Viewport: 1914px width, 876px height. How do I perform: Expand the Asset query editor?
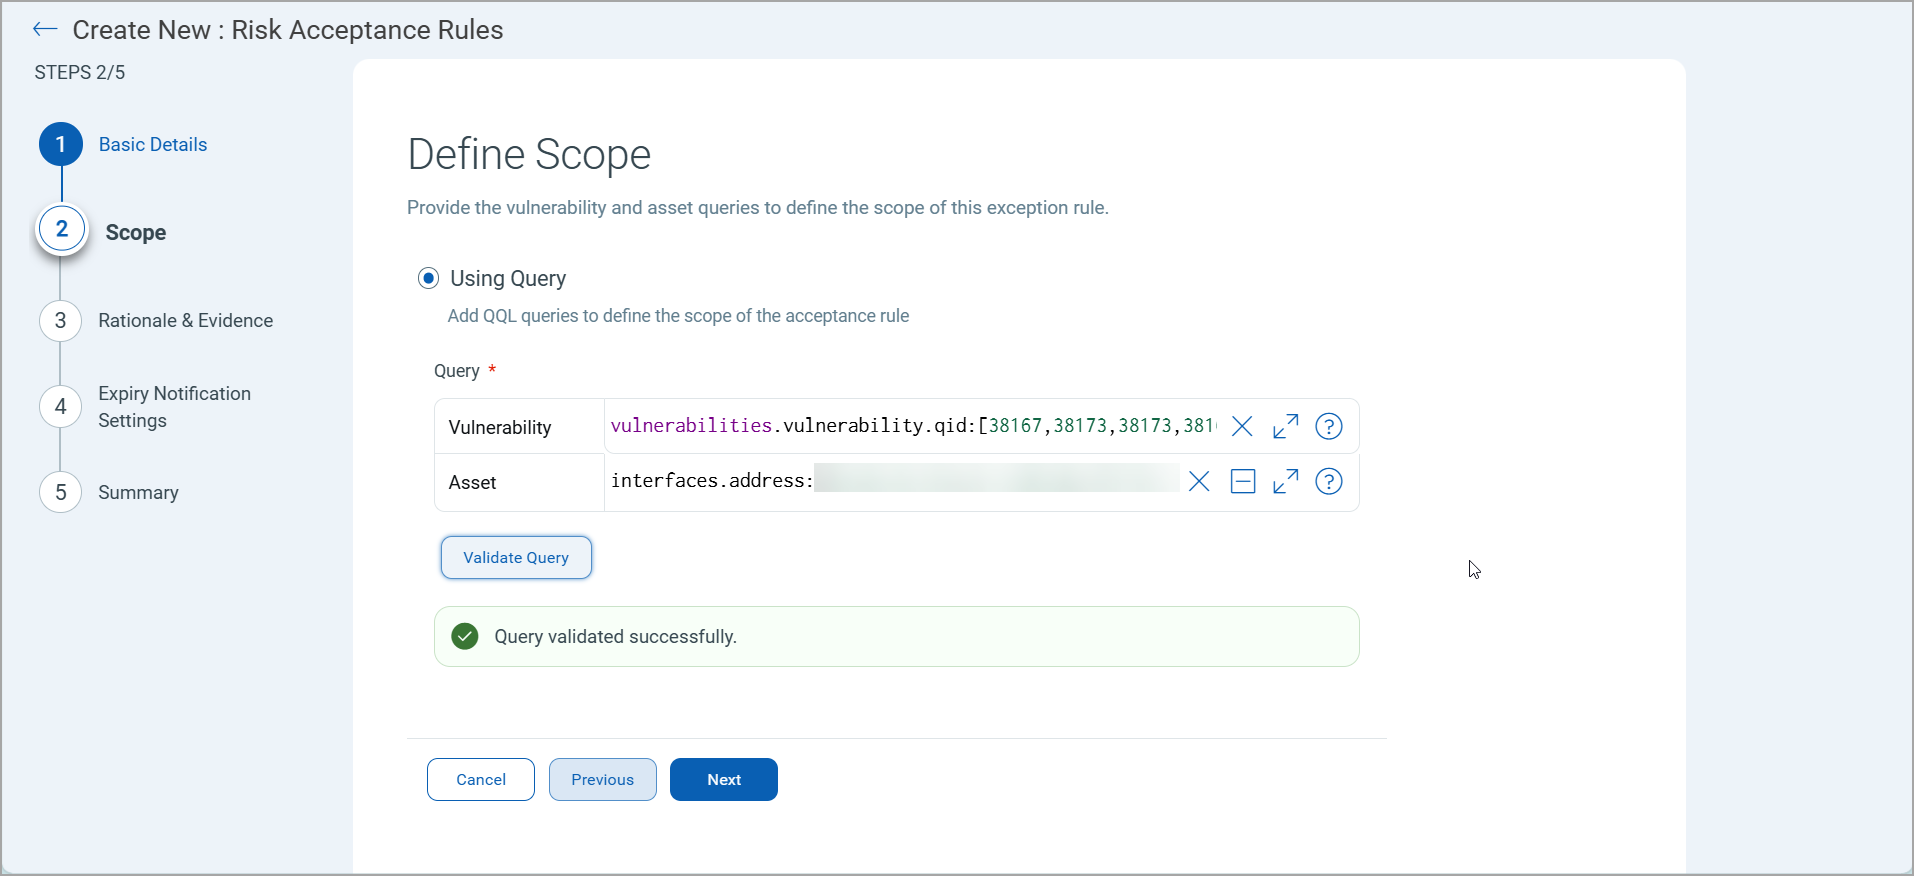(x=1286, y=482)
